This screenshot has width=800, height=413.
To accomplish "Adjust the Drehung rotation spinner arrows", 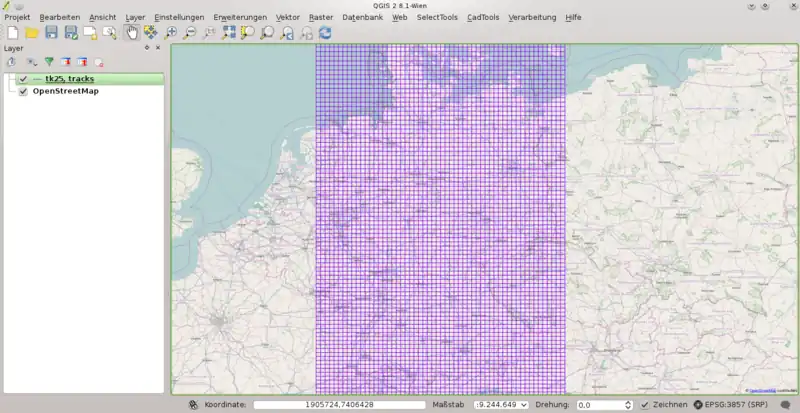I will 627,404.
